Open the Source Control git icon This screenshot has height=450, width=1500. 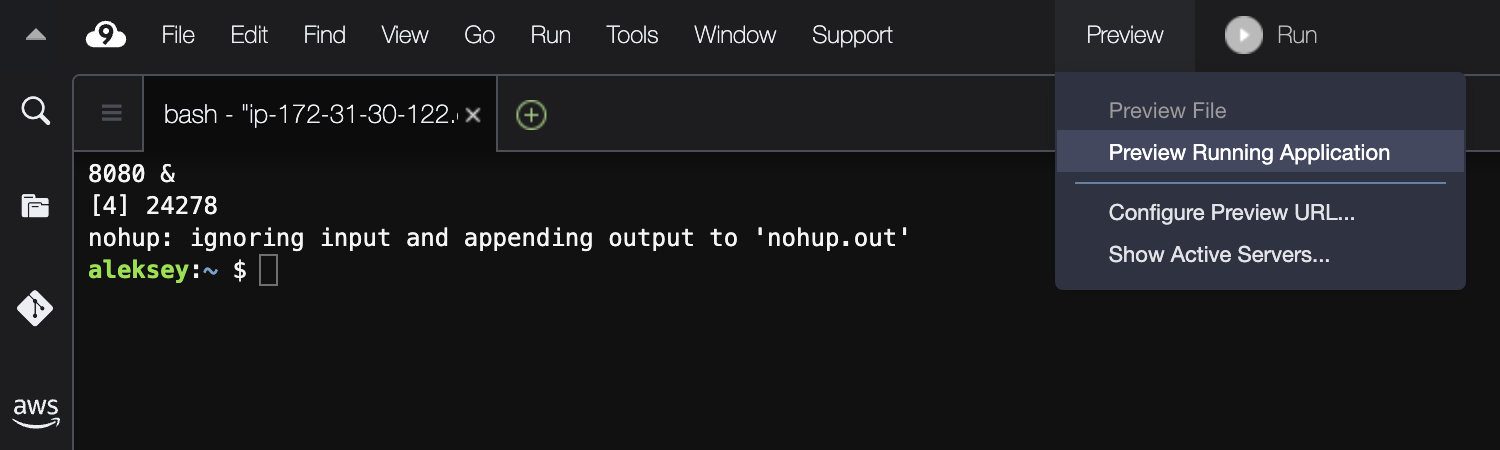click(x=36, y=308)
